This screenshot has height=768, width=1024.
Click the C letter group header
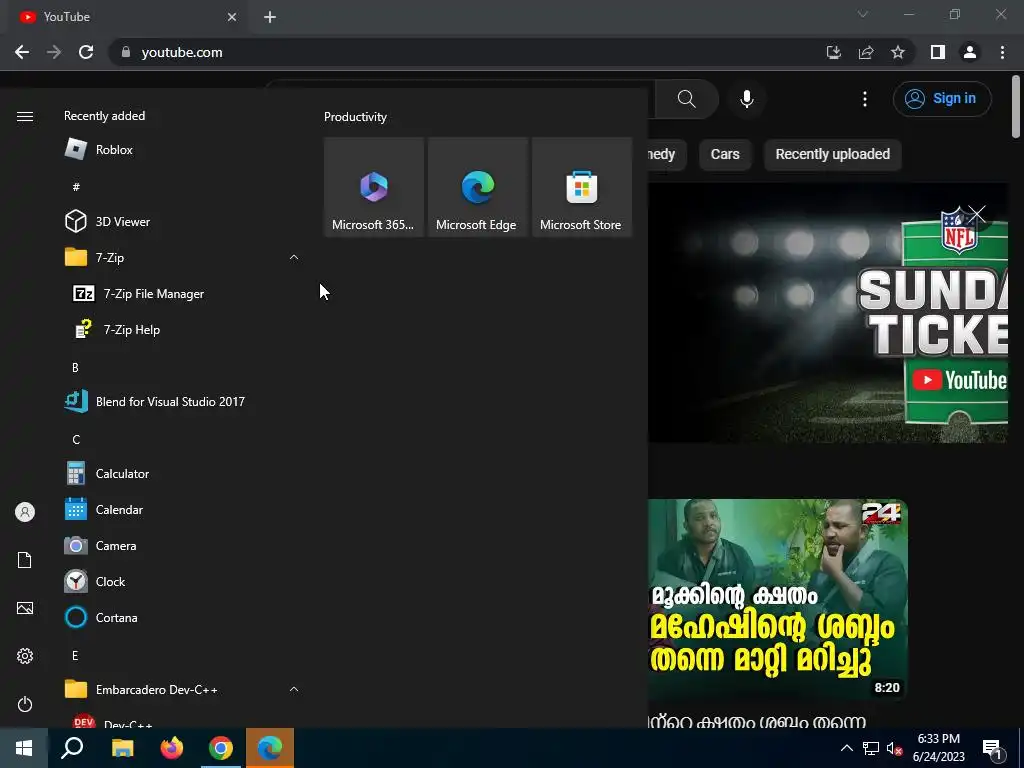click(76, 440)
